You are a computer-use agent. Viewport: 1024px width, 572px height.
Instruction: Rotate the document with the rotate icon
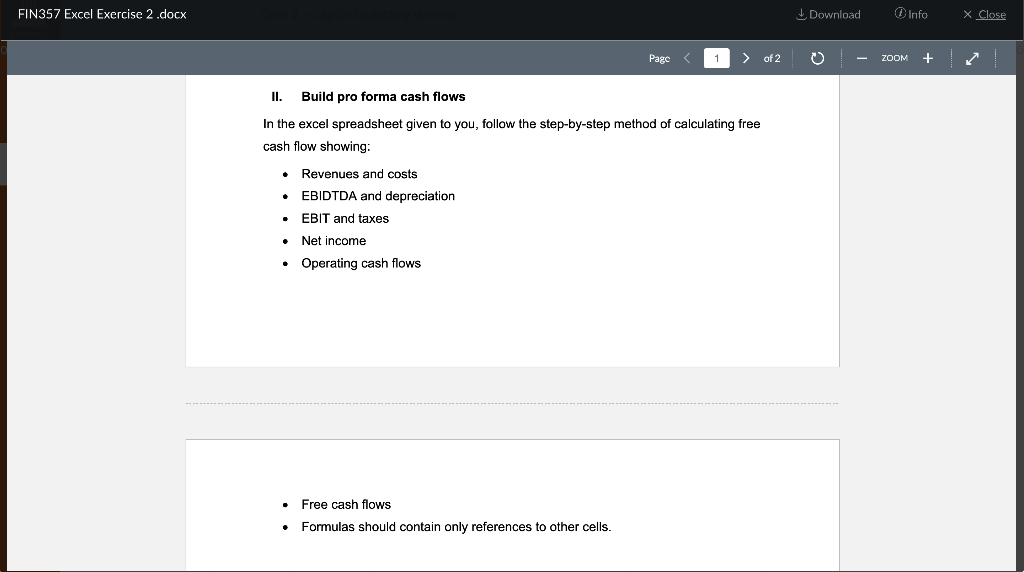[x=817, y=58]
